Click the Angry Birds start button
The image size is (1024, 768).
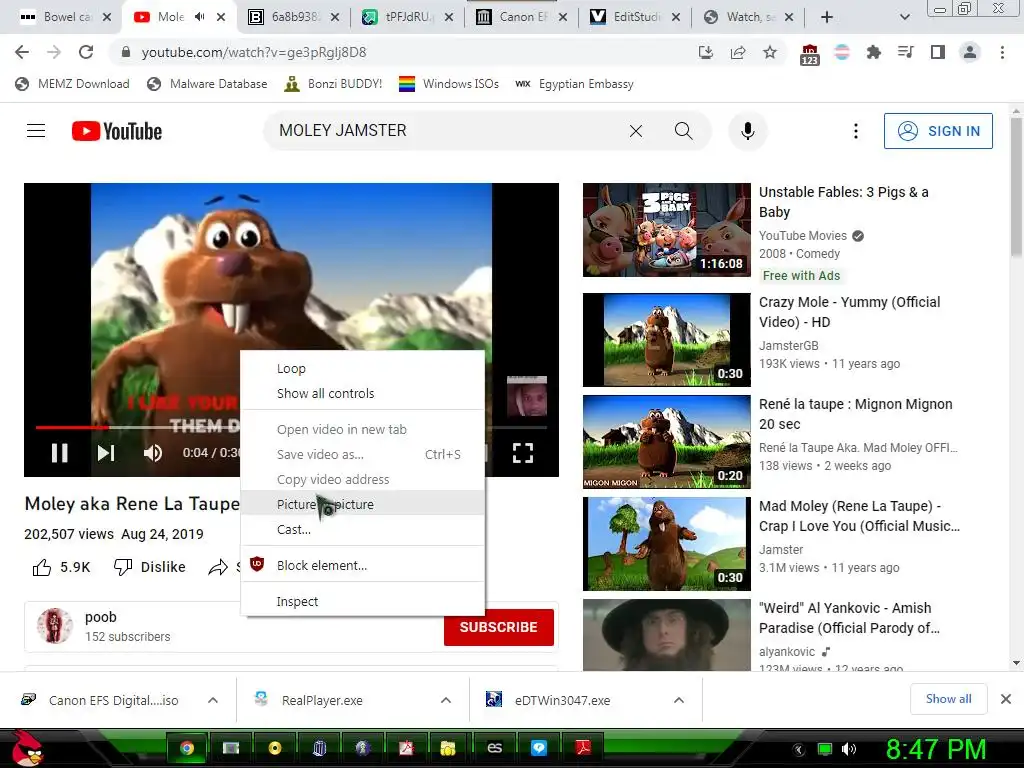click(x=25, y=748)
